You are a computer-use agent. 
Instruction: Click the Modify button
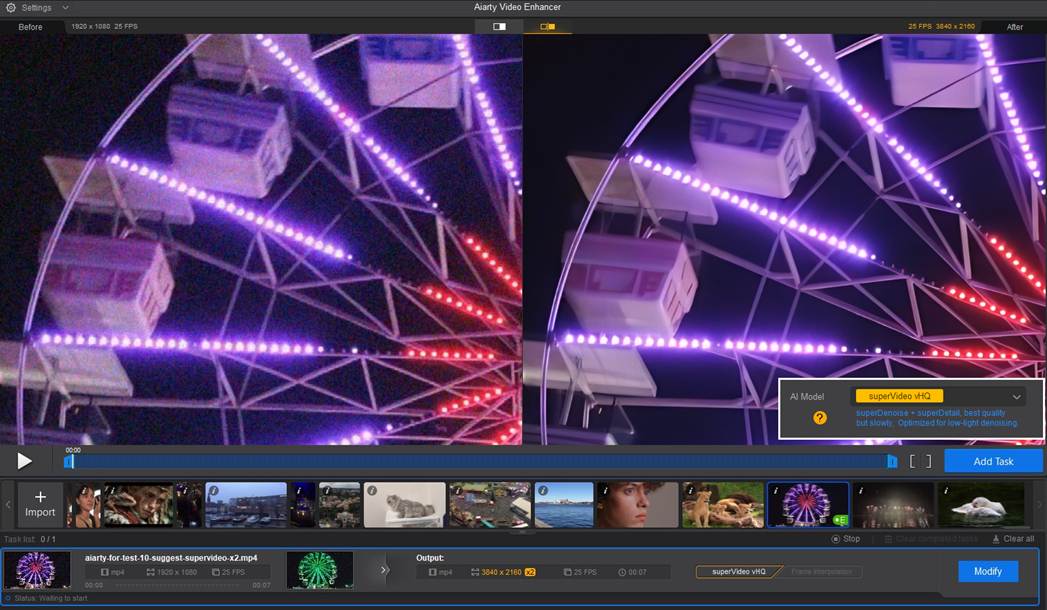pos(987,571)
